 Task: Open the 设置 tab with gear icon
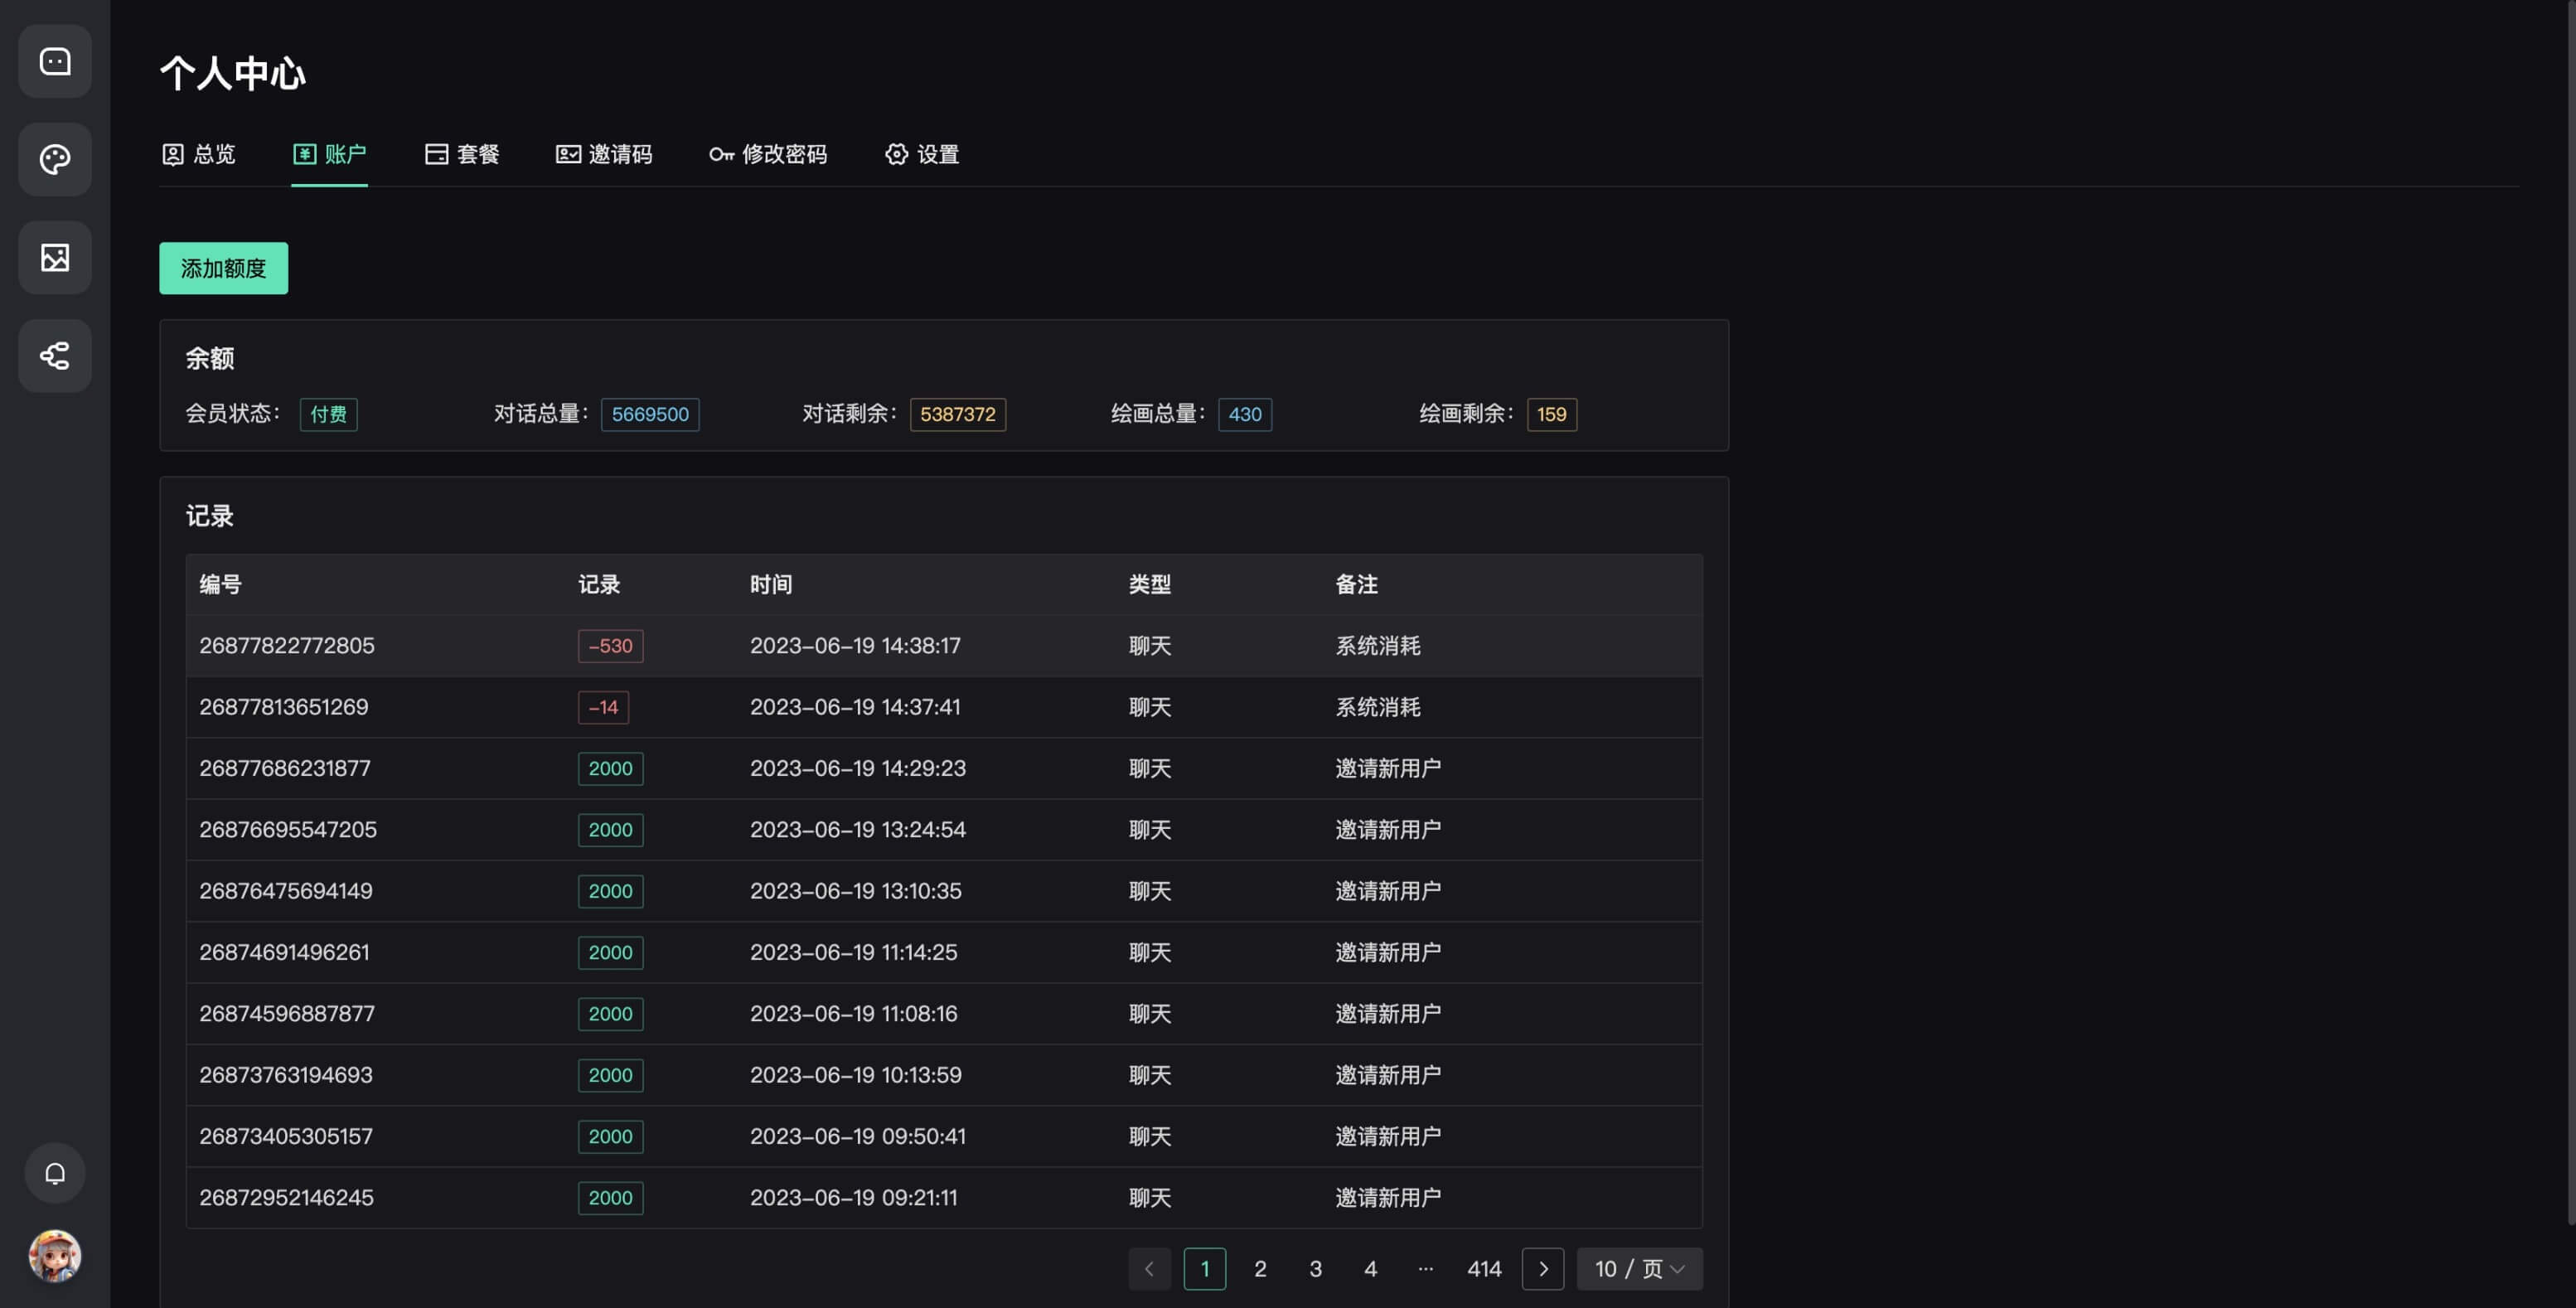922,154
